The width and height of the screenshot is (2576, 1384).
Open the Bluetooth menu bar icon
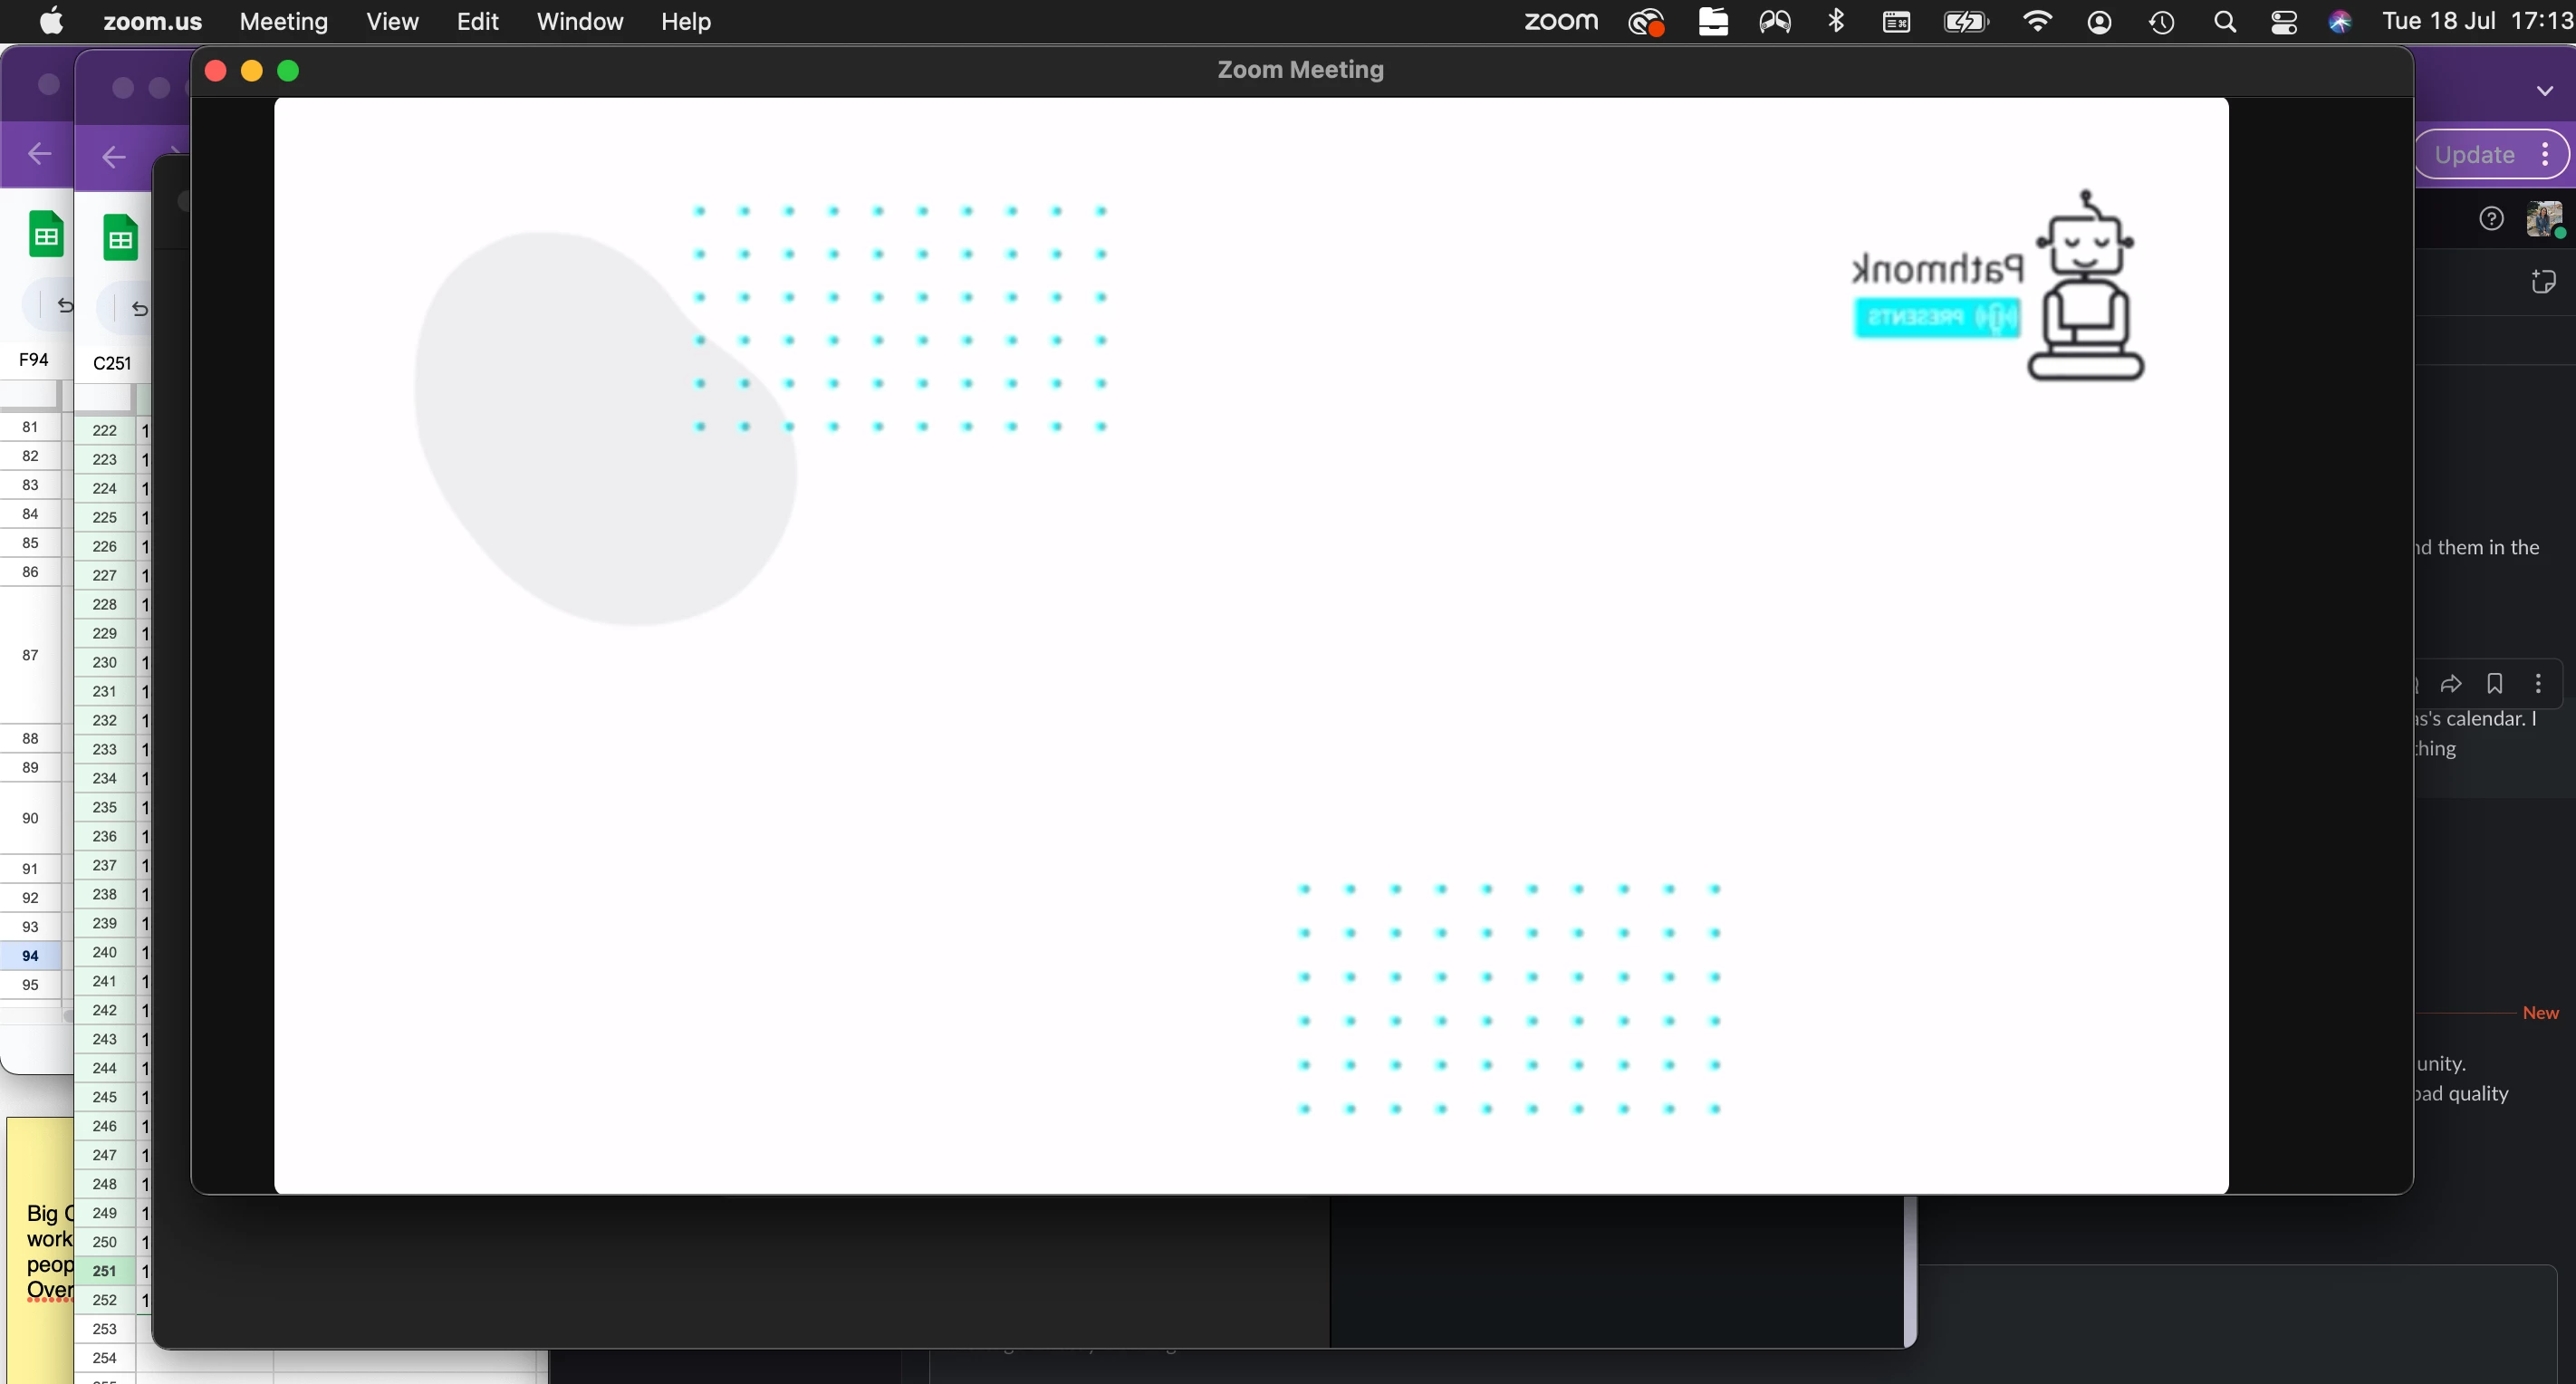(1836, 22)
